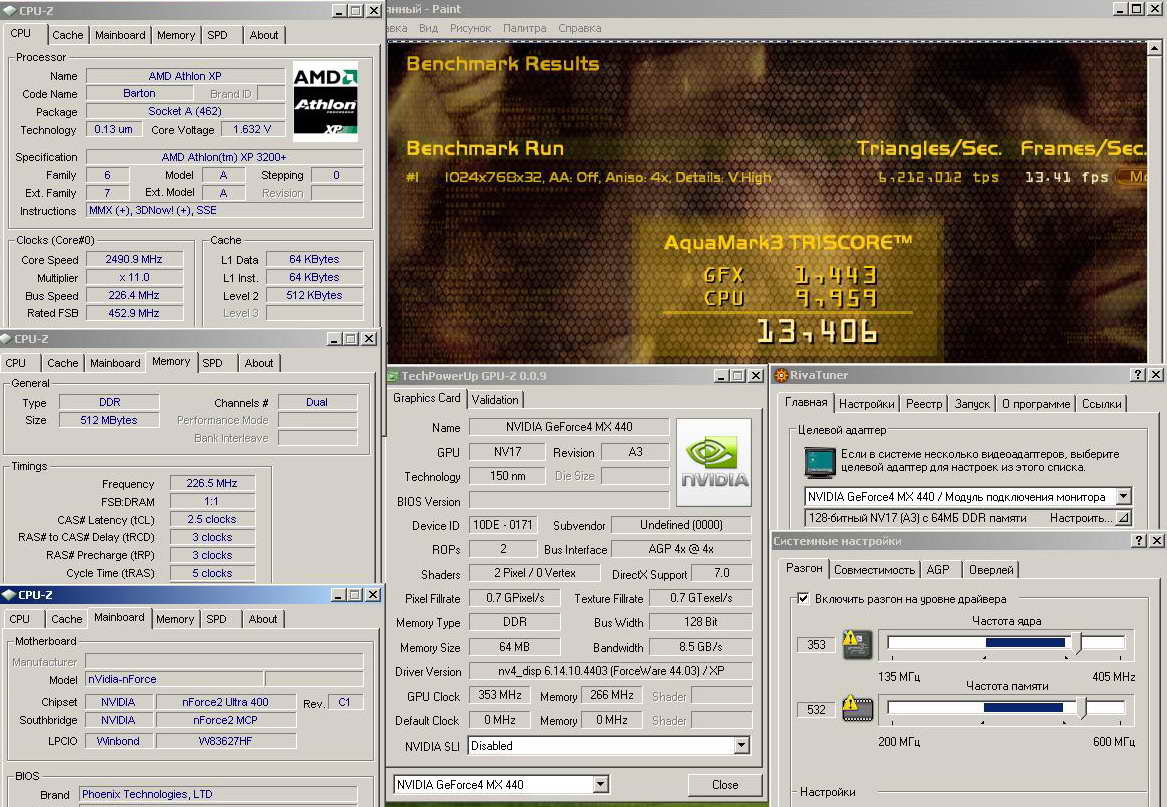This screenshot has height=807, width=1167.
Task: Click the chipset field nForce2 Ultra 400
Action: pos(226,702)
